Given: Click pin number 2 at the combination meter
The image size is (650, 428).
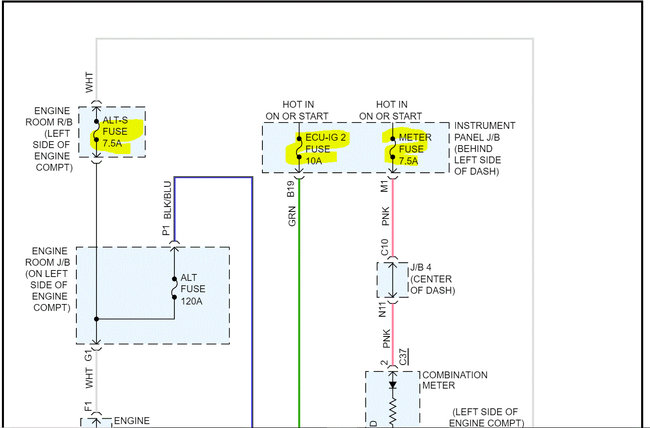Looking at the screenshot, I should click(x=384, y=362).
